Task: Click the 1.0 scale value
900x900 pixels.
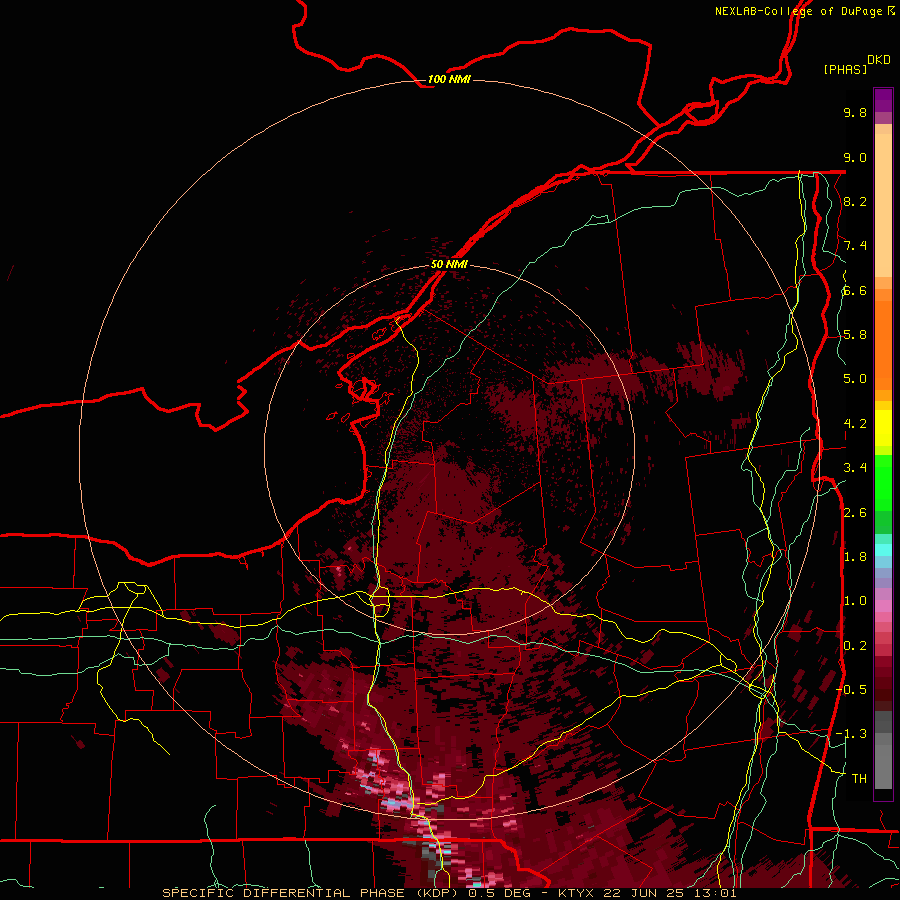Action: pos(855,601)
